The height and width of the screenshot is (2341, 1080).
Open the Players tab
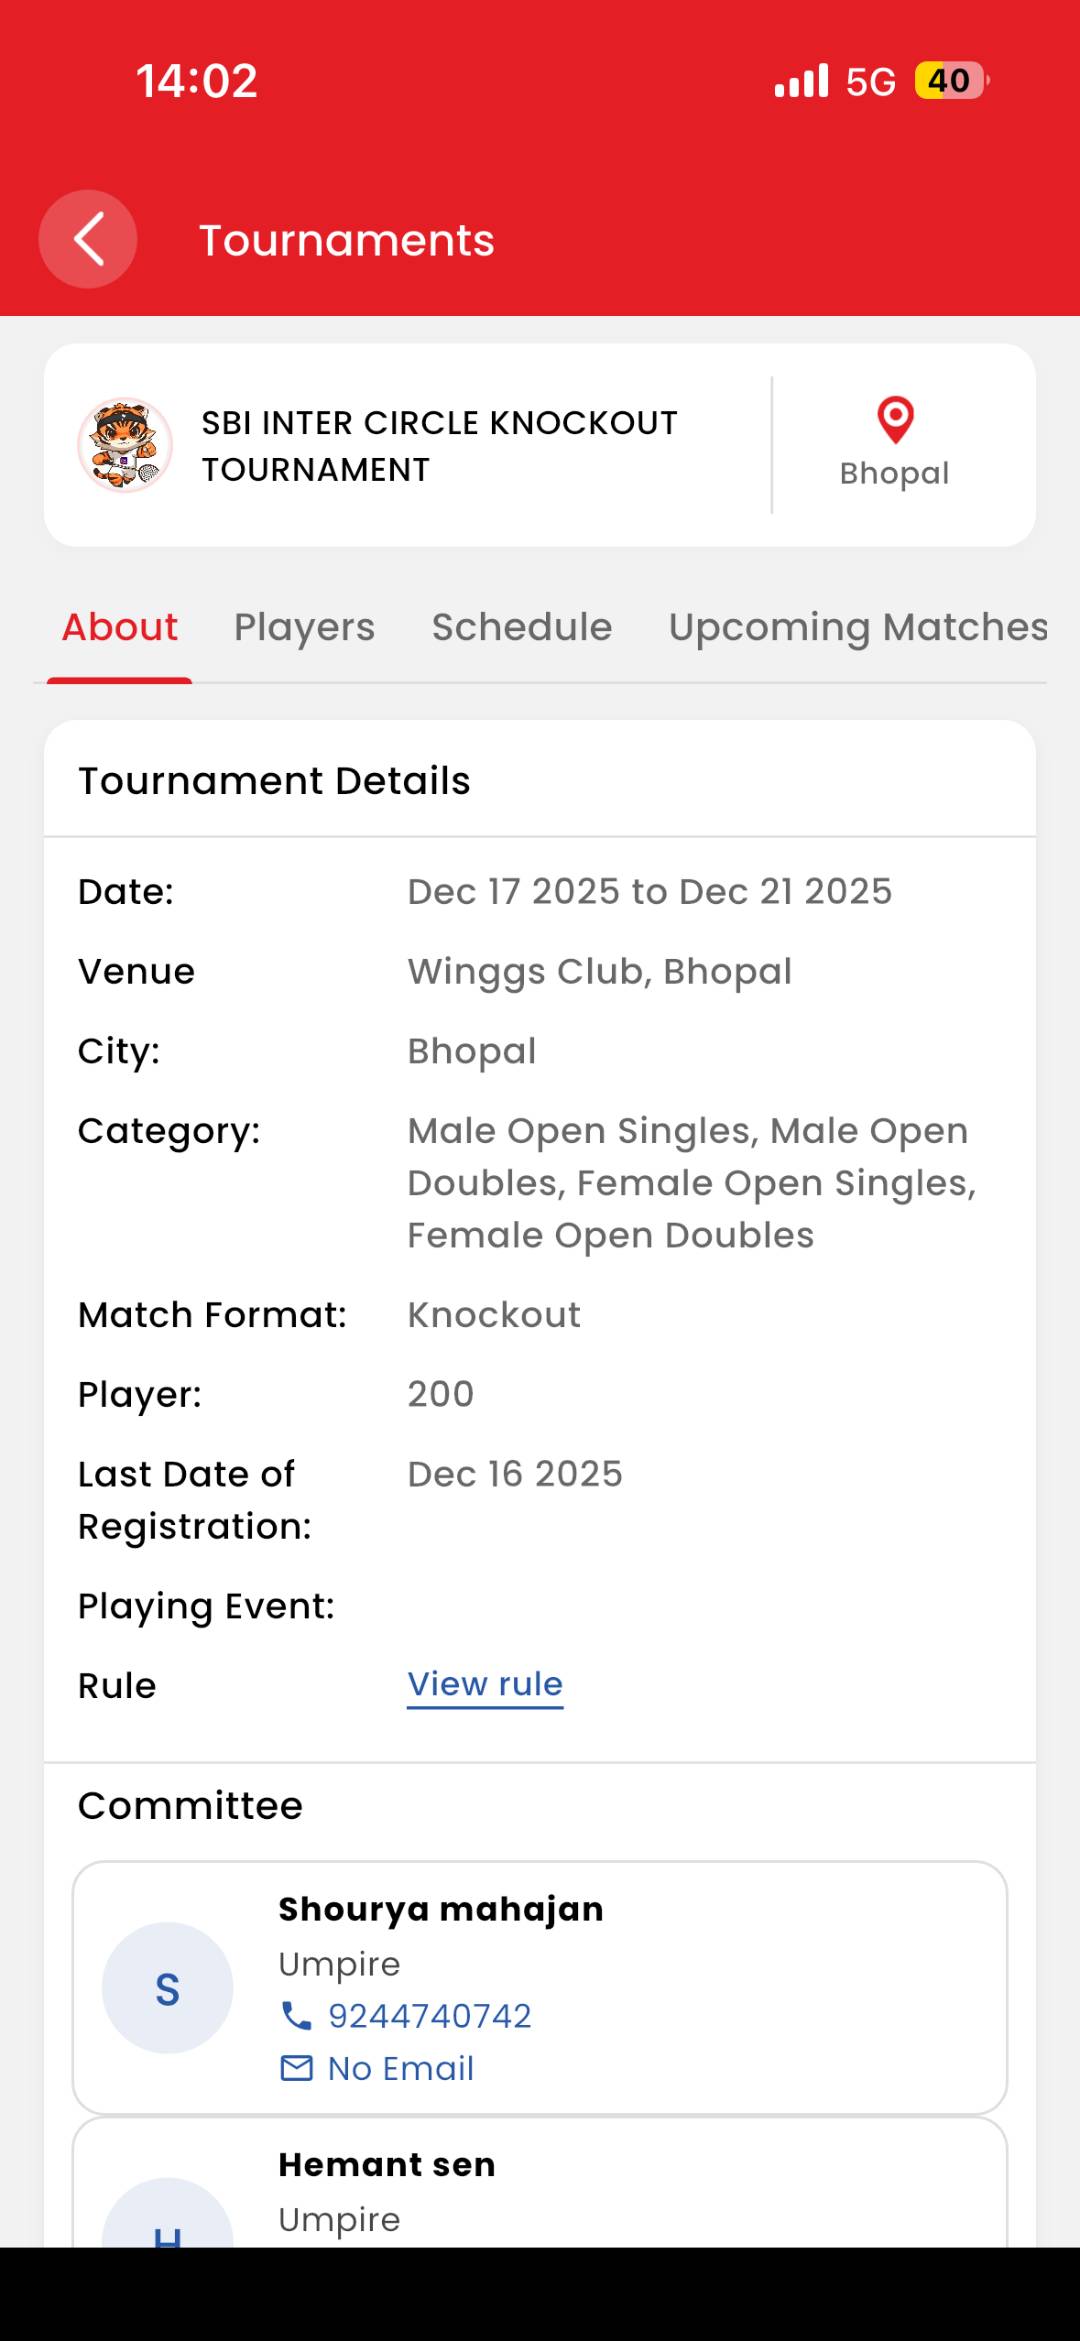[x=304, y=628]
